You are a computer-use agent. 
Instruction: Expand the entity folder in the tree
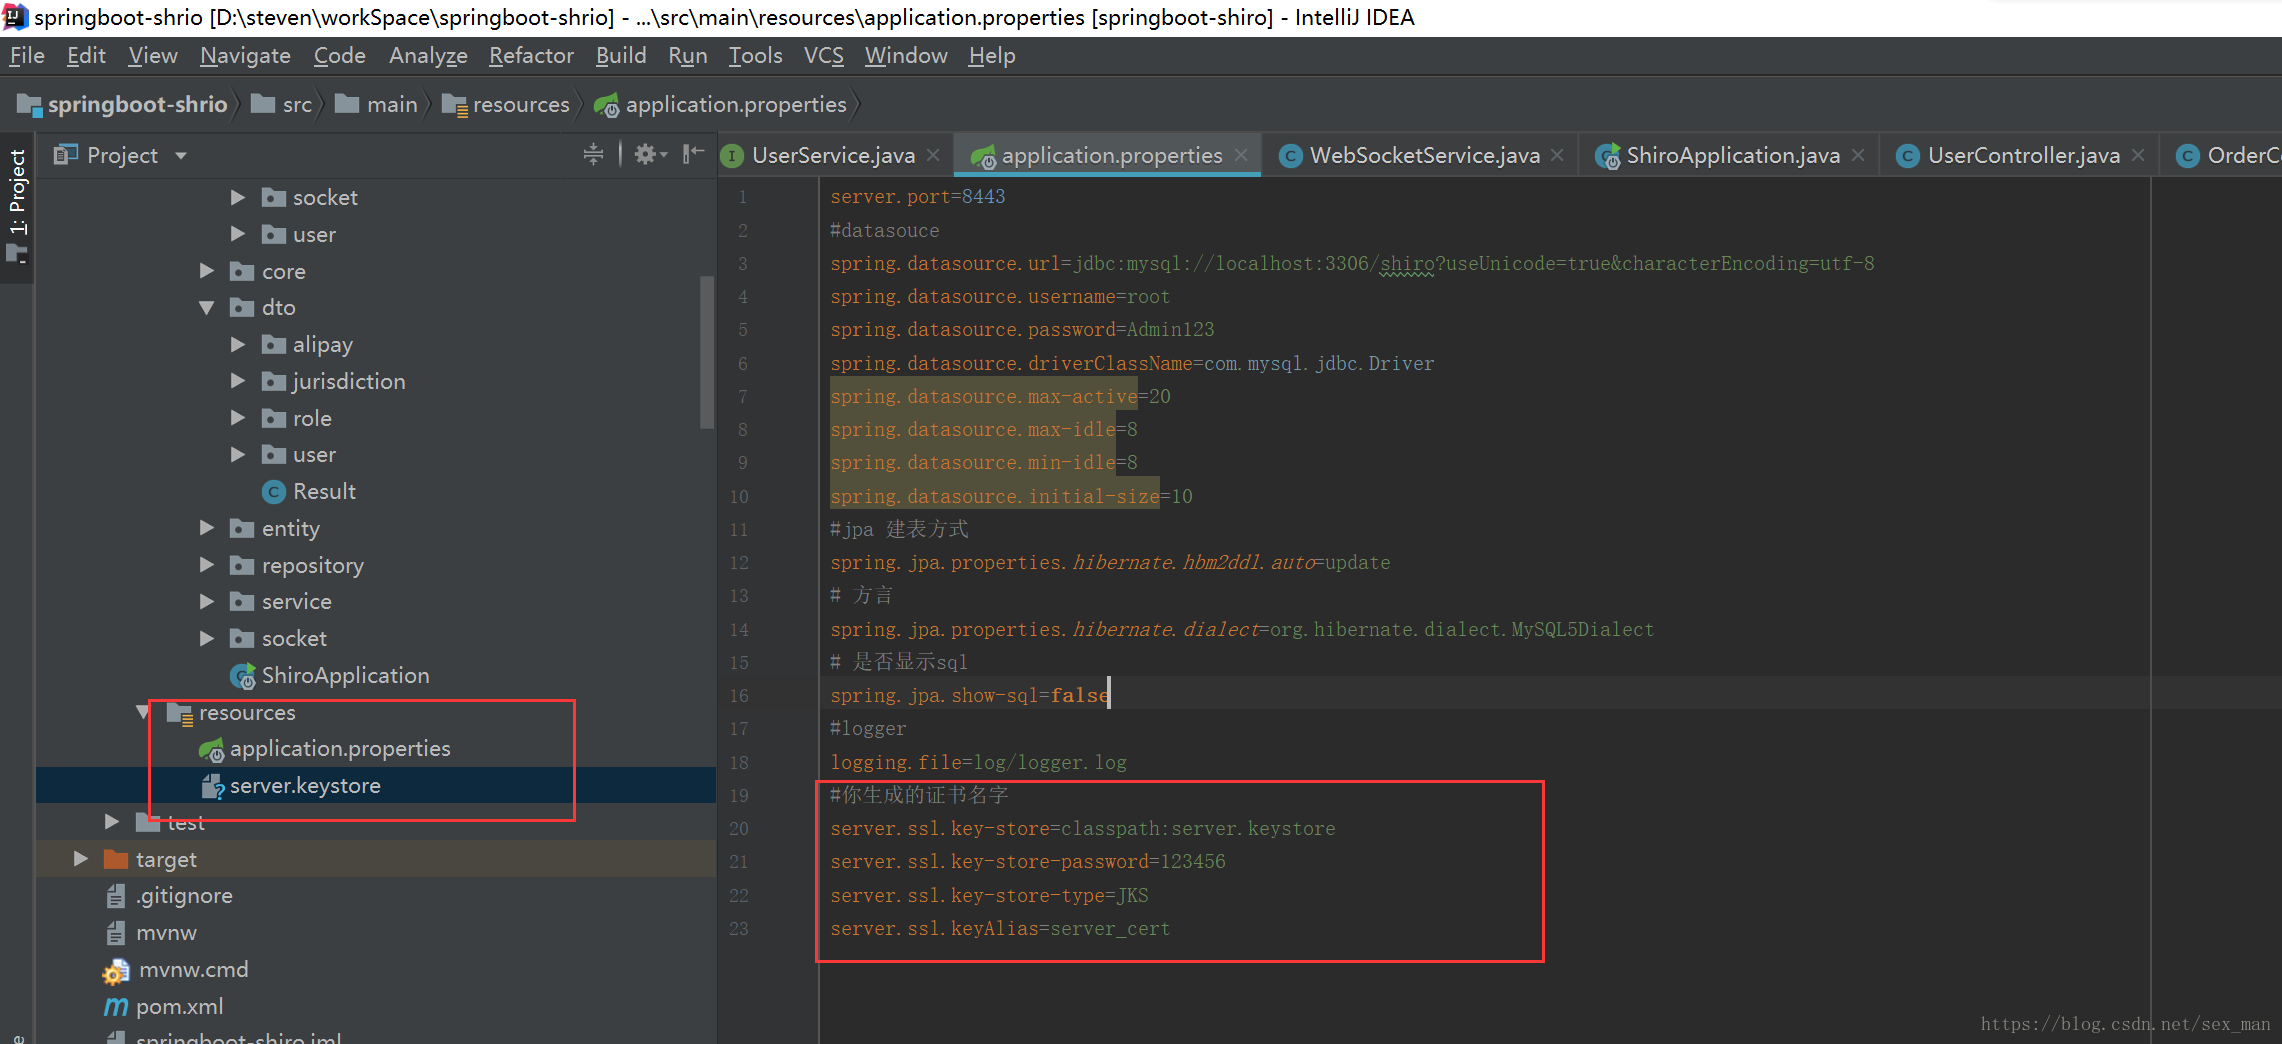(x=206, y=528)
